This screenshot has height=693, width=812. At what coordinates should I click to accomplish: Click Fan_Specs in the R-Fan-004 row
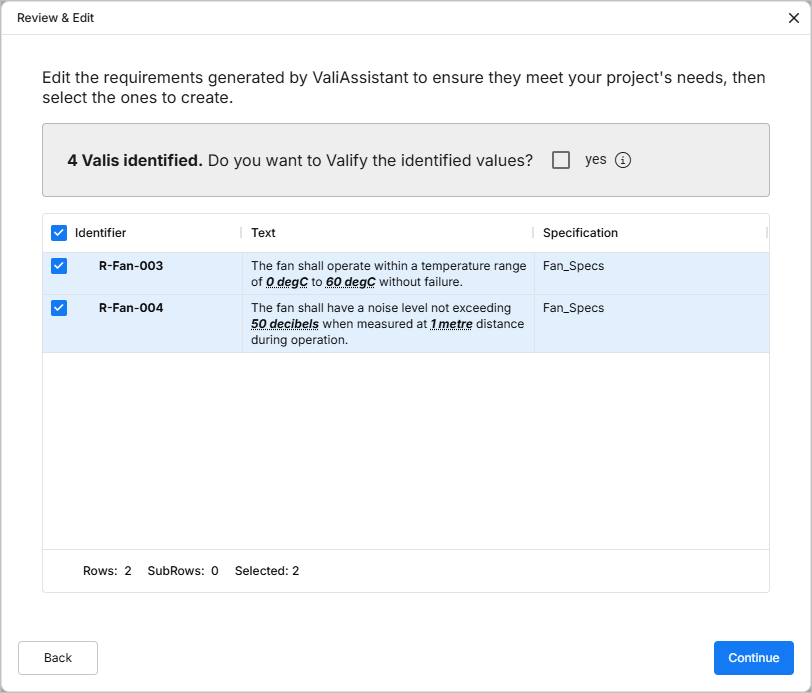click(x=573, y=308)
